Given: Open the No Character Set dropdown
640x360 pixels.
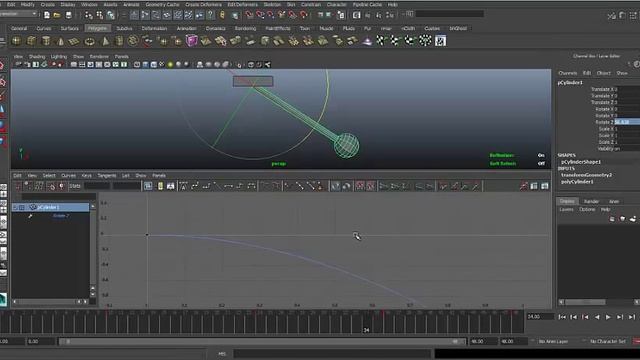Looking at the screenshot, I should [608, 341].
